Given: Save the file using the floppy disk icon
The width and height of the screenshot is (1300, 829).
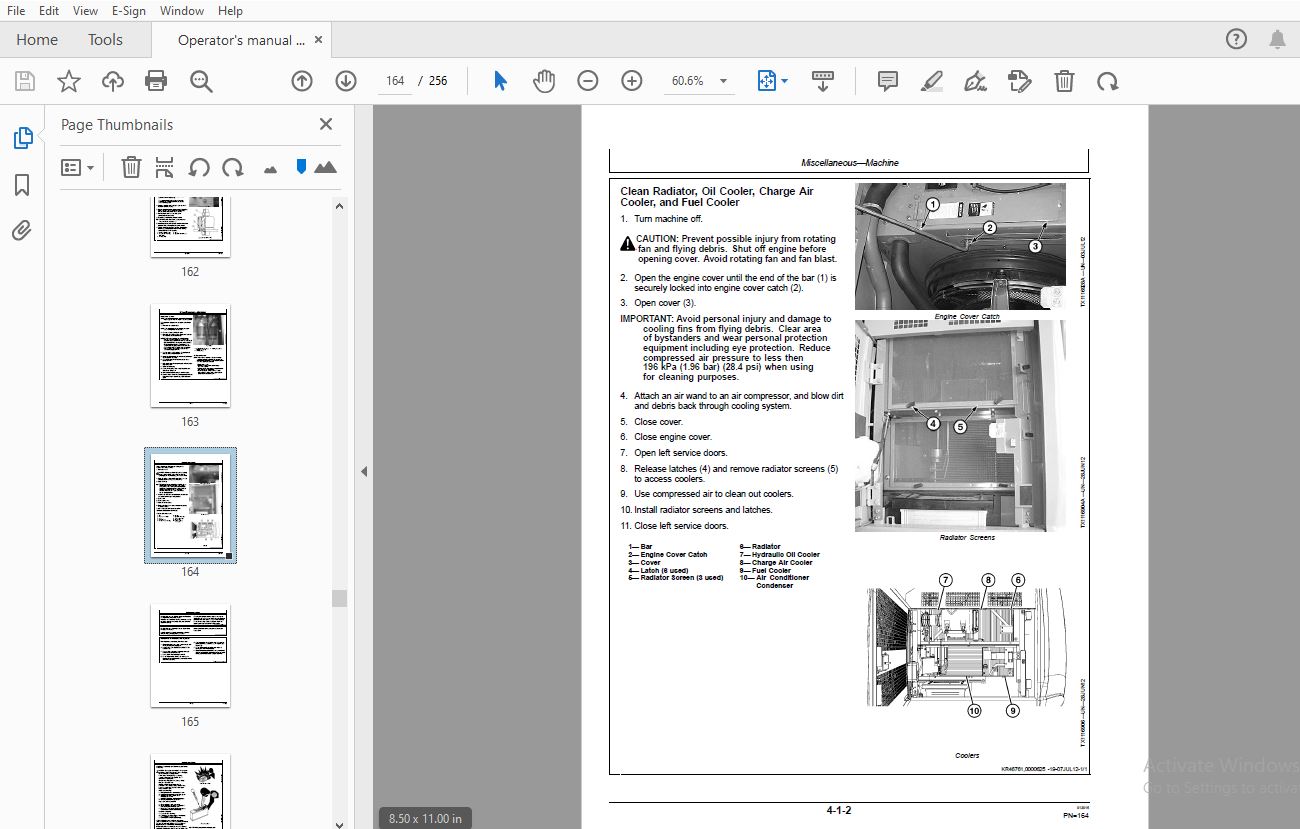Looking at the screenshot, I should [25, 81].
